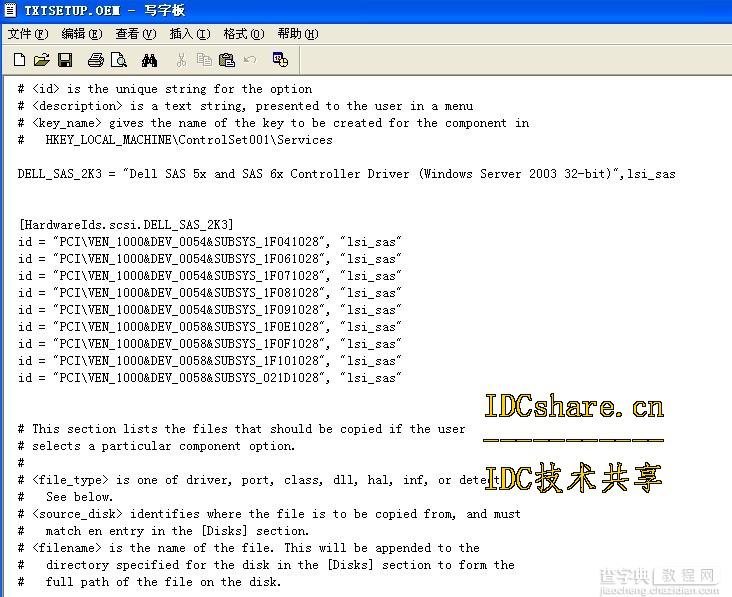Open the 帮助(H) menu
Viewport: 732px width, 597px height.
tap(298, 34)
